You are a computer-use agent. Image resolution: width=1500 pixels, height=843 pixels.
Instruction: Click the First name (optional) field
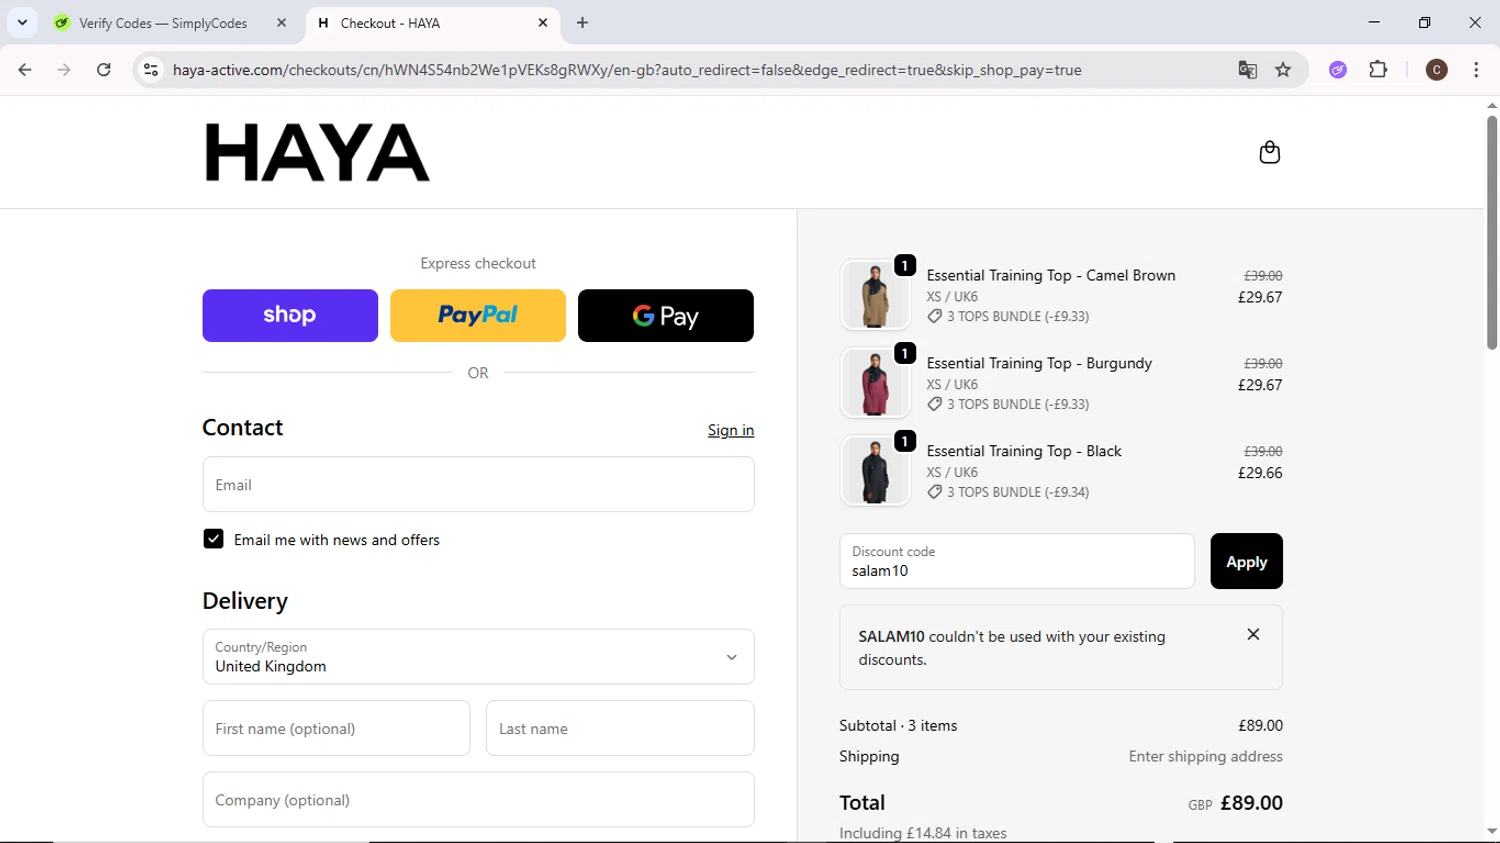coord(336,728)
